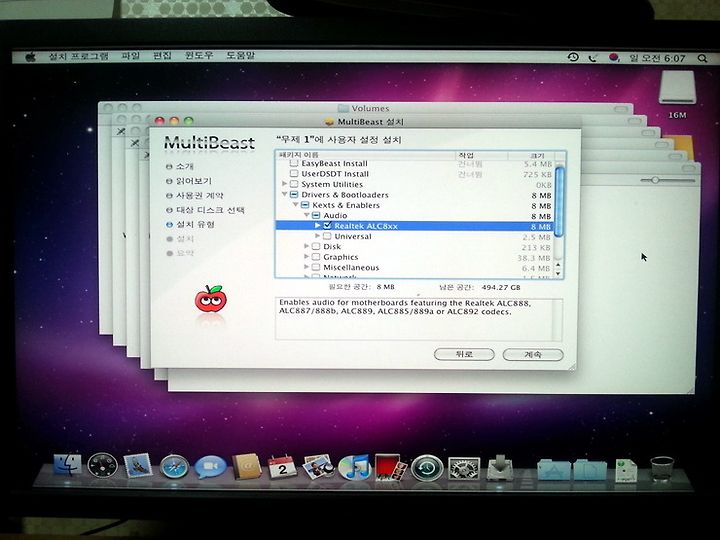Toggle the Audio checkbox
Image resolution: width=720 pixels, height=540 pixels.
(316, 216)
